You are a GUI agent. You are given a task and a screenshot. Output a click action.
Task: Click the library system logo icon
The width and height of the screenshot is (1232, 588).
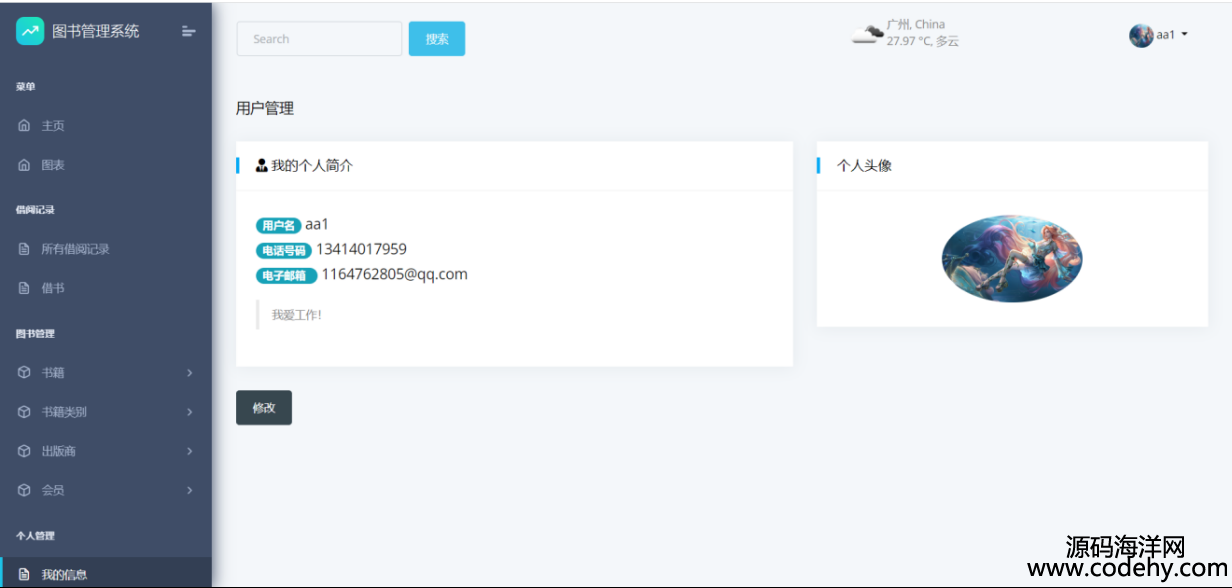[30, 32]
